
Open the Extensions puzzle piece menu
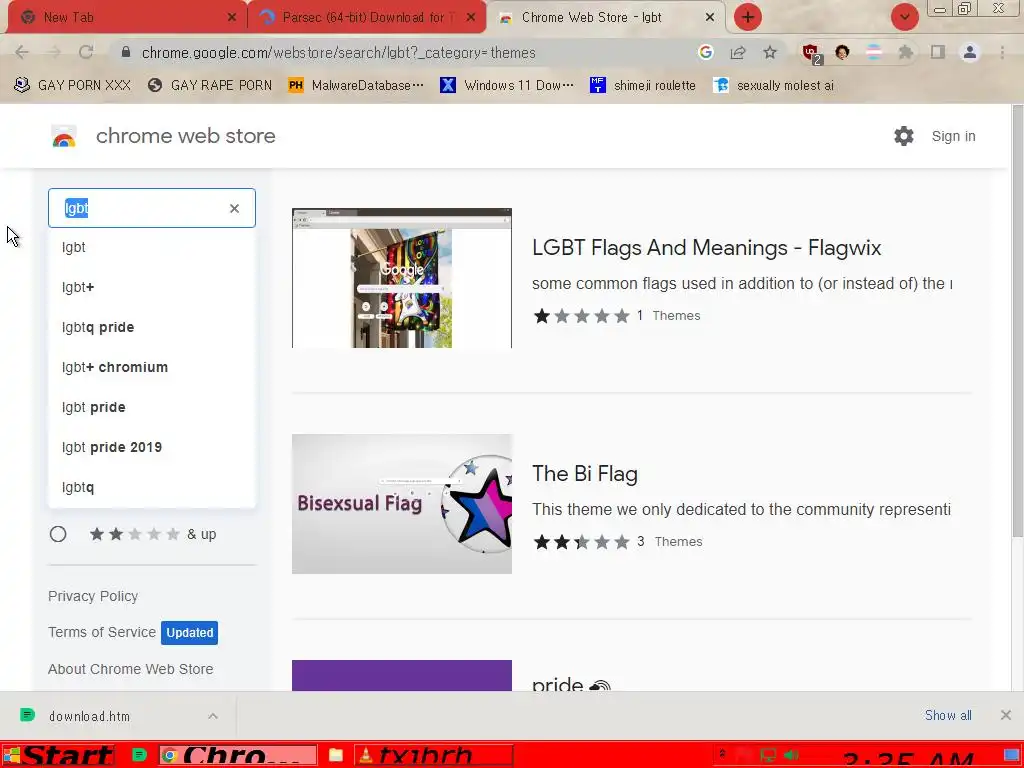pos(906,52)
